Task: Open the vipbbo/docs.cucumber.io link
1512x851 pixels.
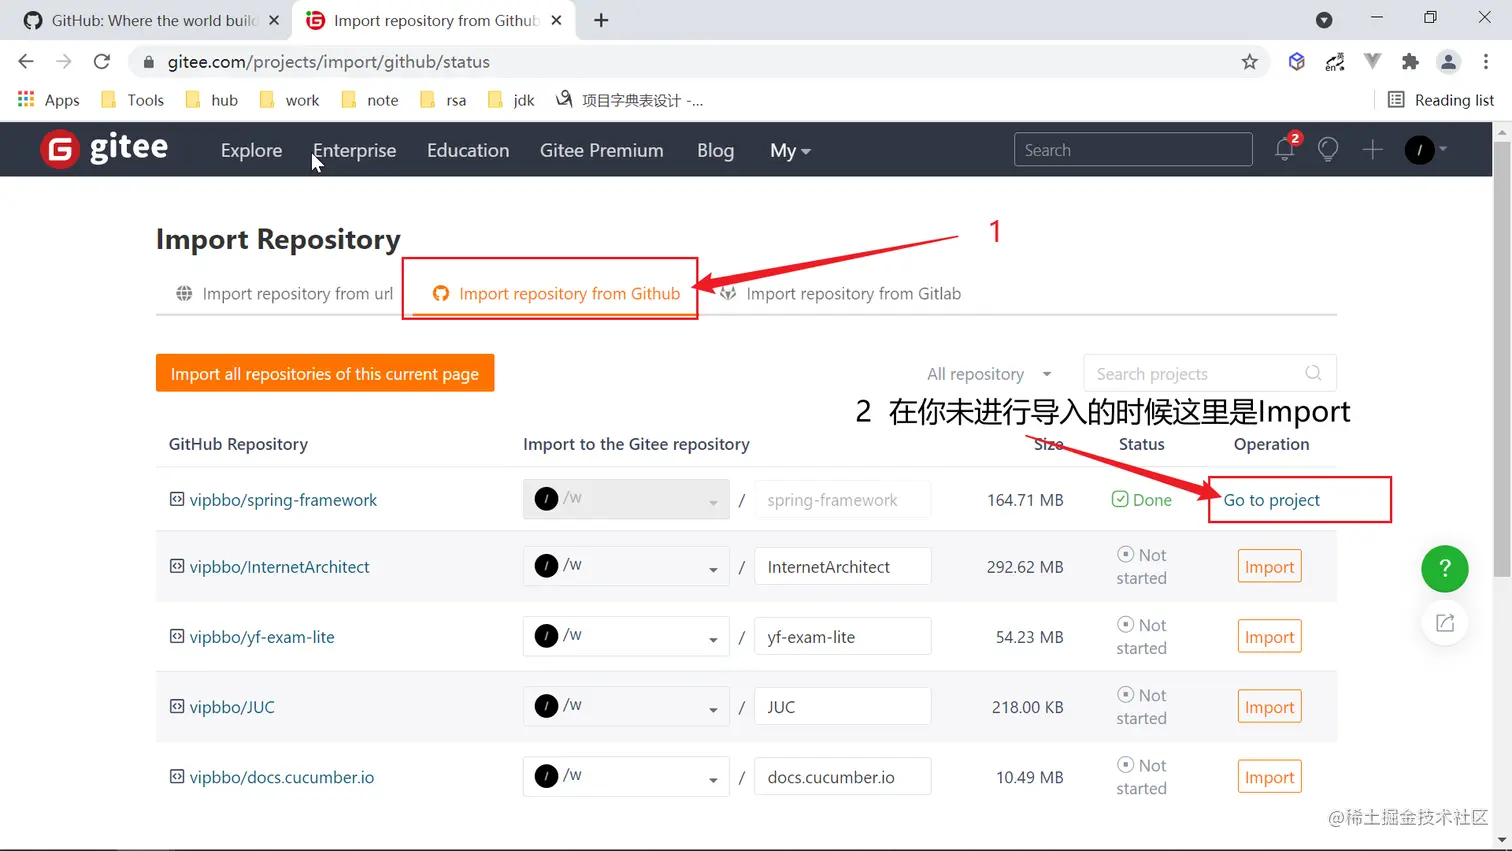Action: [282, 776]
